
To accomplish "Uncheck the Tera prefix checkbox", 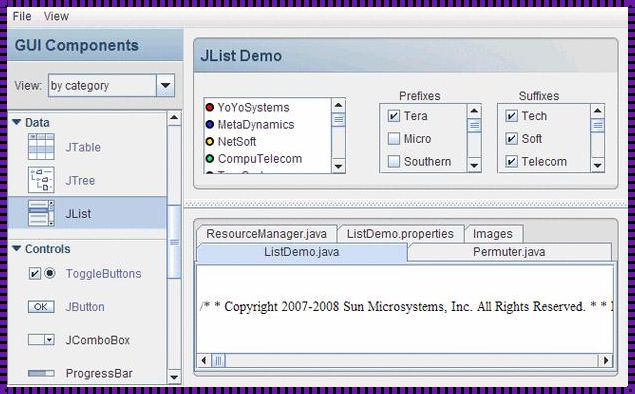I will (x=394, y=116).
